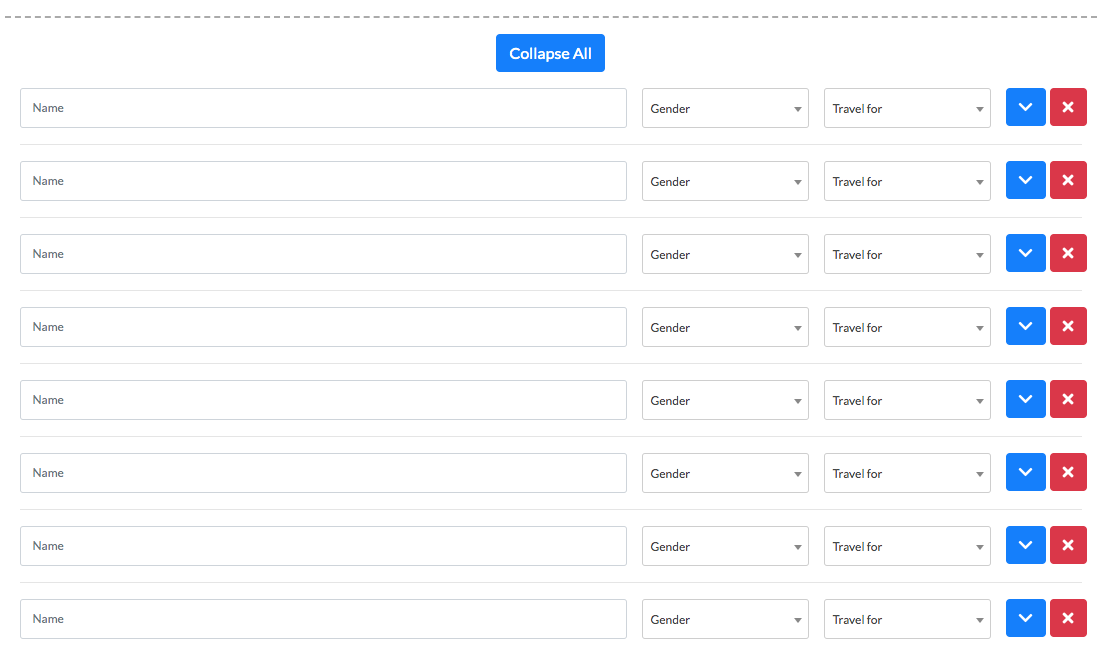Expand the second row with blue chevron
Image resolution: width=1102 pixels, height=645 pixels.
[1025, 181]
